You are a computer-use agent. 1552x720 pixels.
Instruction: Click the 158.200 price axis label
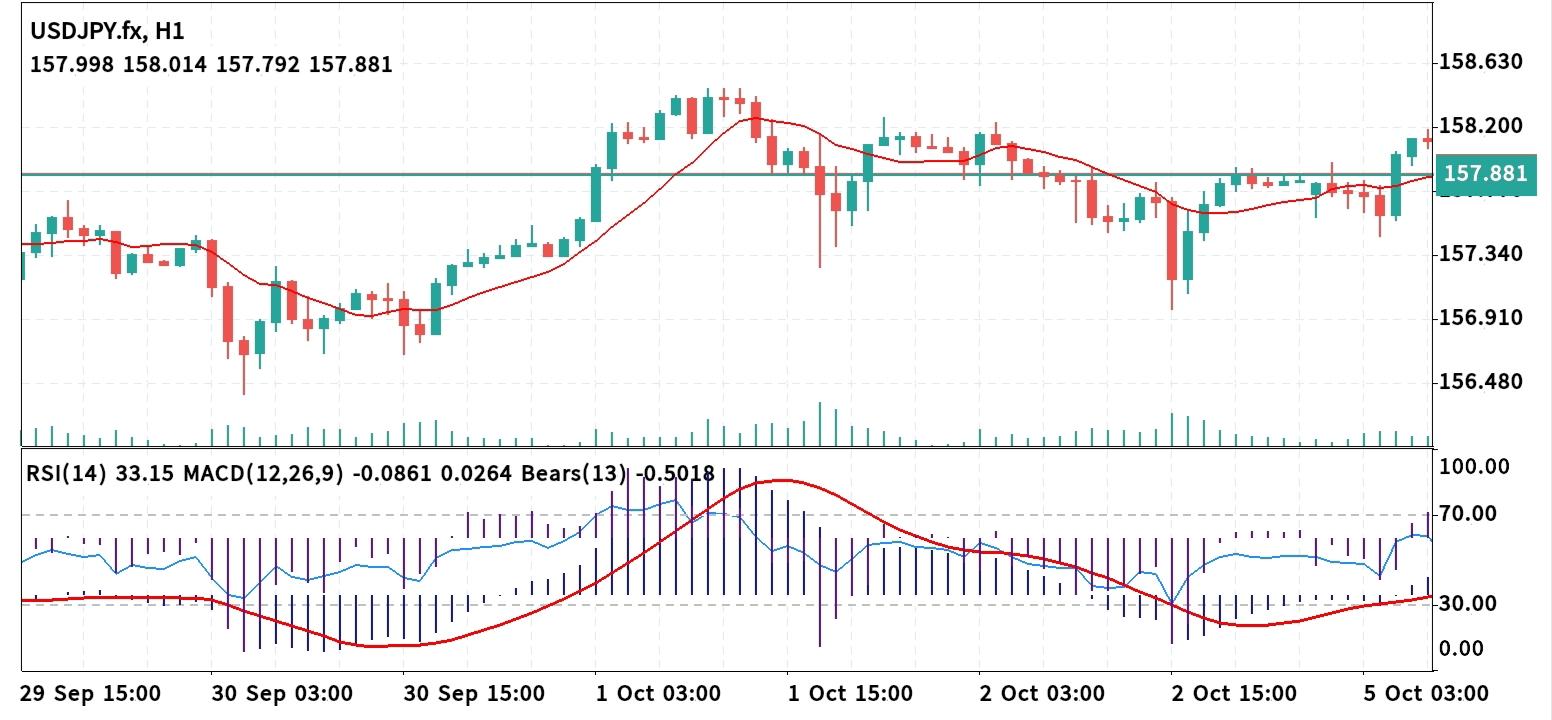[x=1480, y=126]
